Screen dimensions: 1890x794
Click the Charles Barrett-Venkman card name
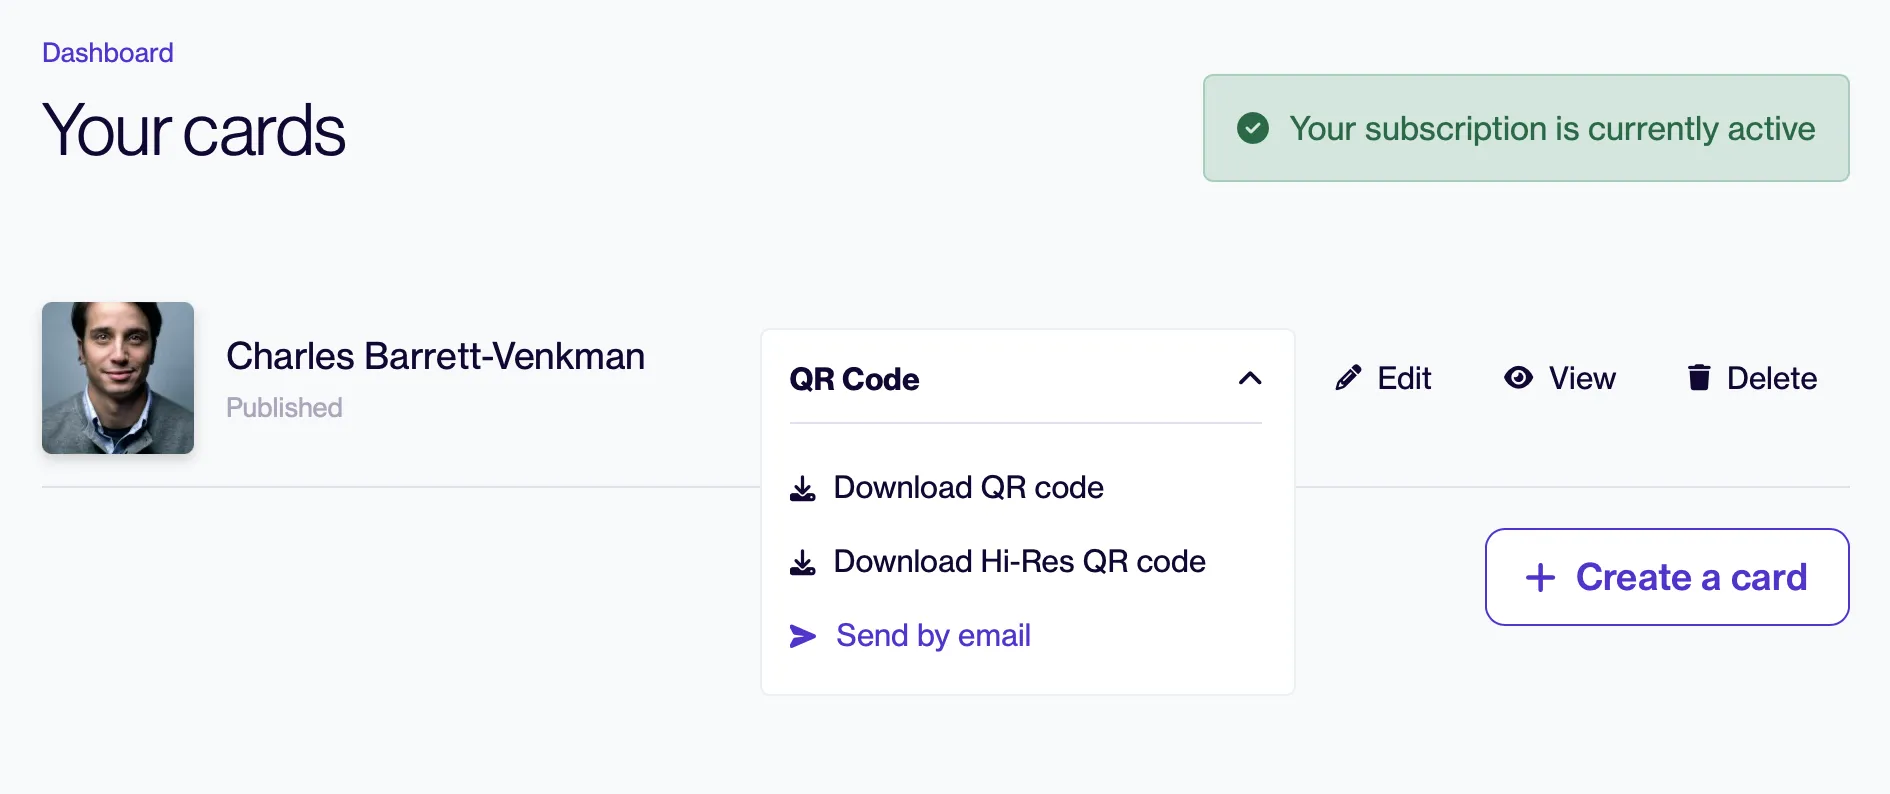click(435, 356)
